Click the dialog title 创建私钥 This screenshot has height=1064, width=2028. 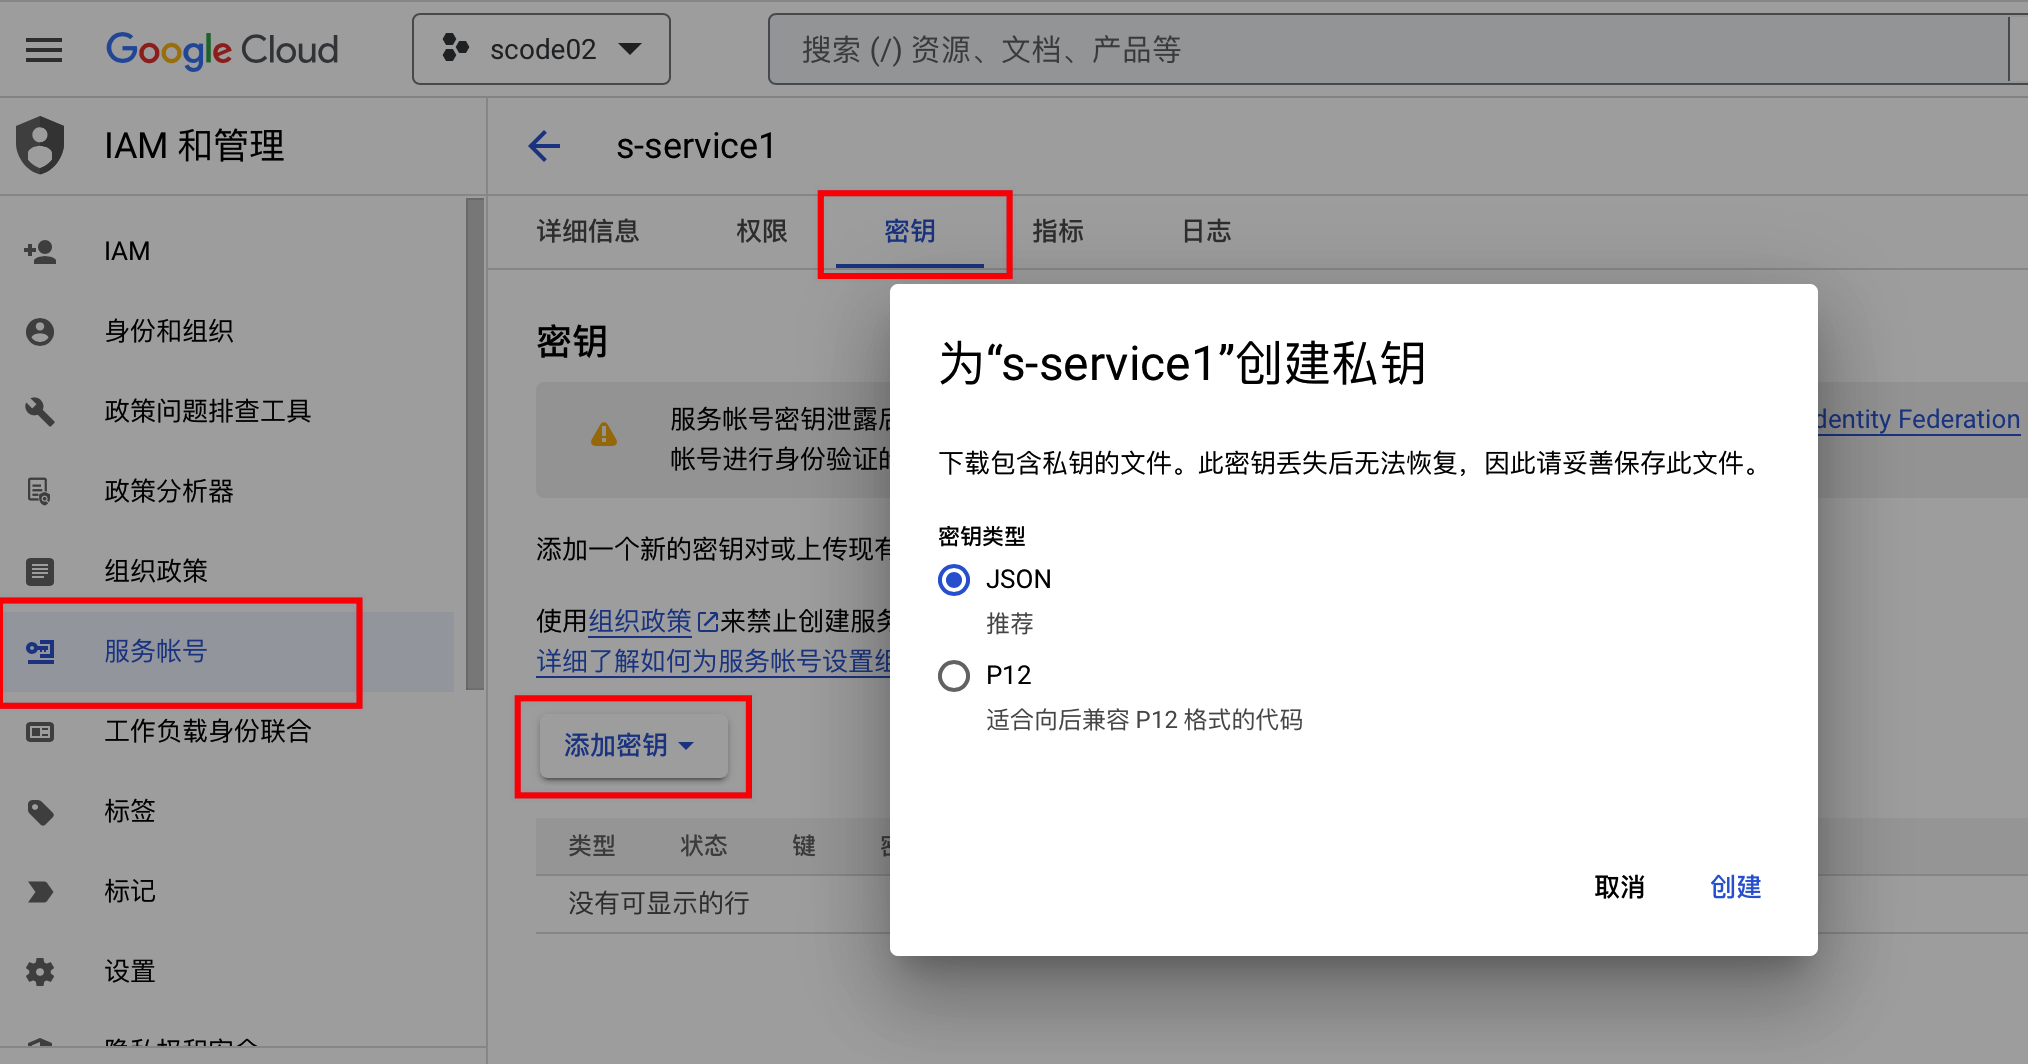point(1183,363)
